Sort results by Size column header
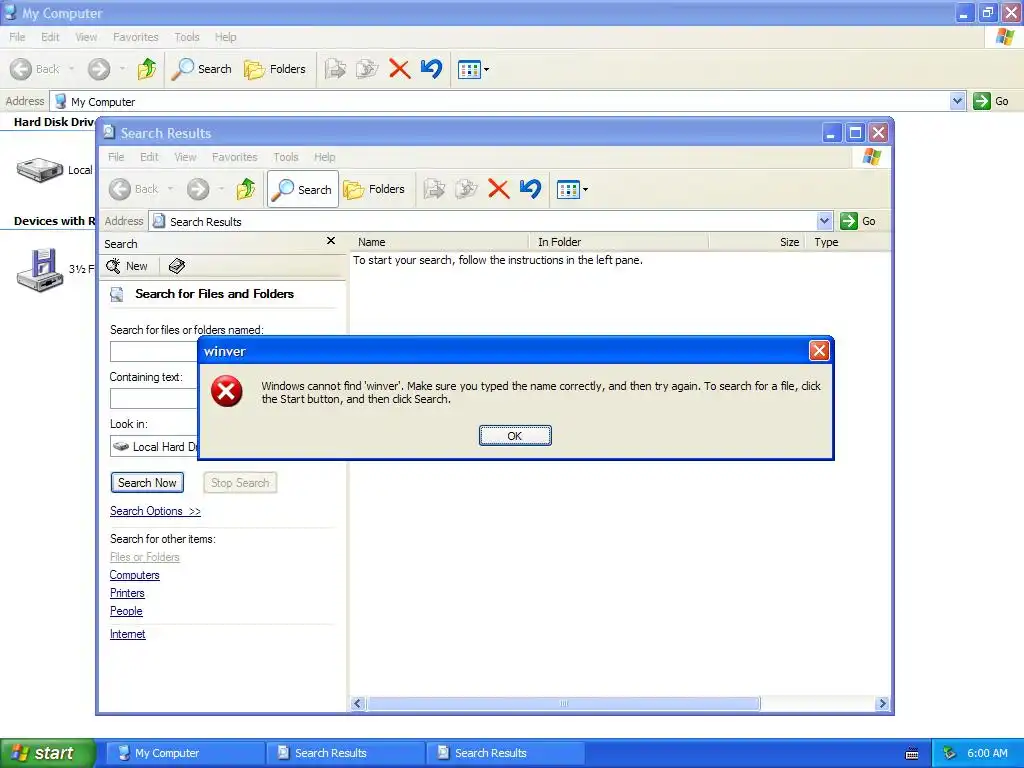 pyautogui.click(x=758, y=242)
